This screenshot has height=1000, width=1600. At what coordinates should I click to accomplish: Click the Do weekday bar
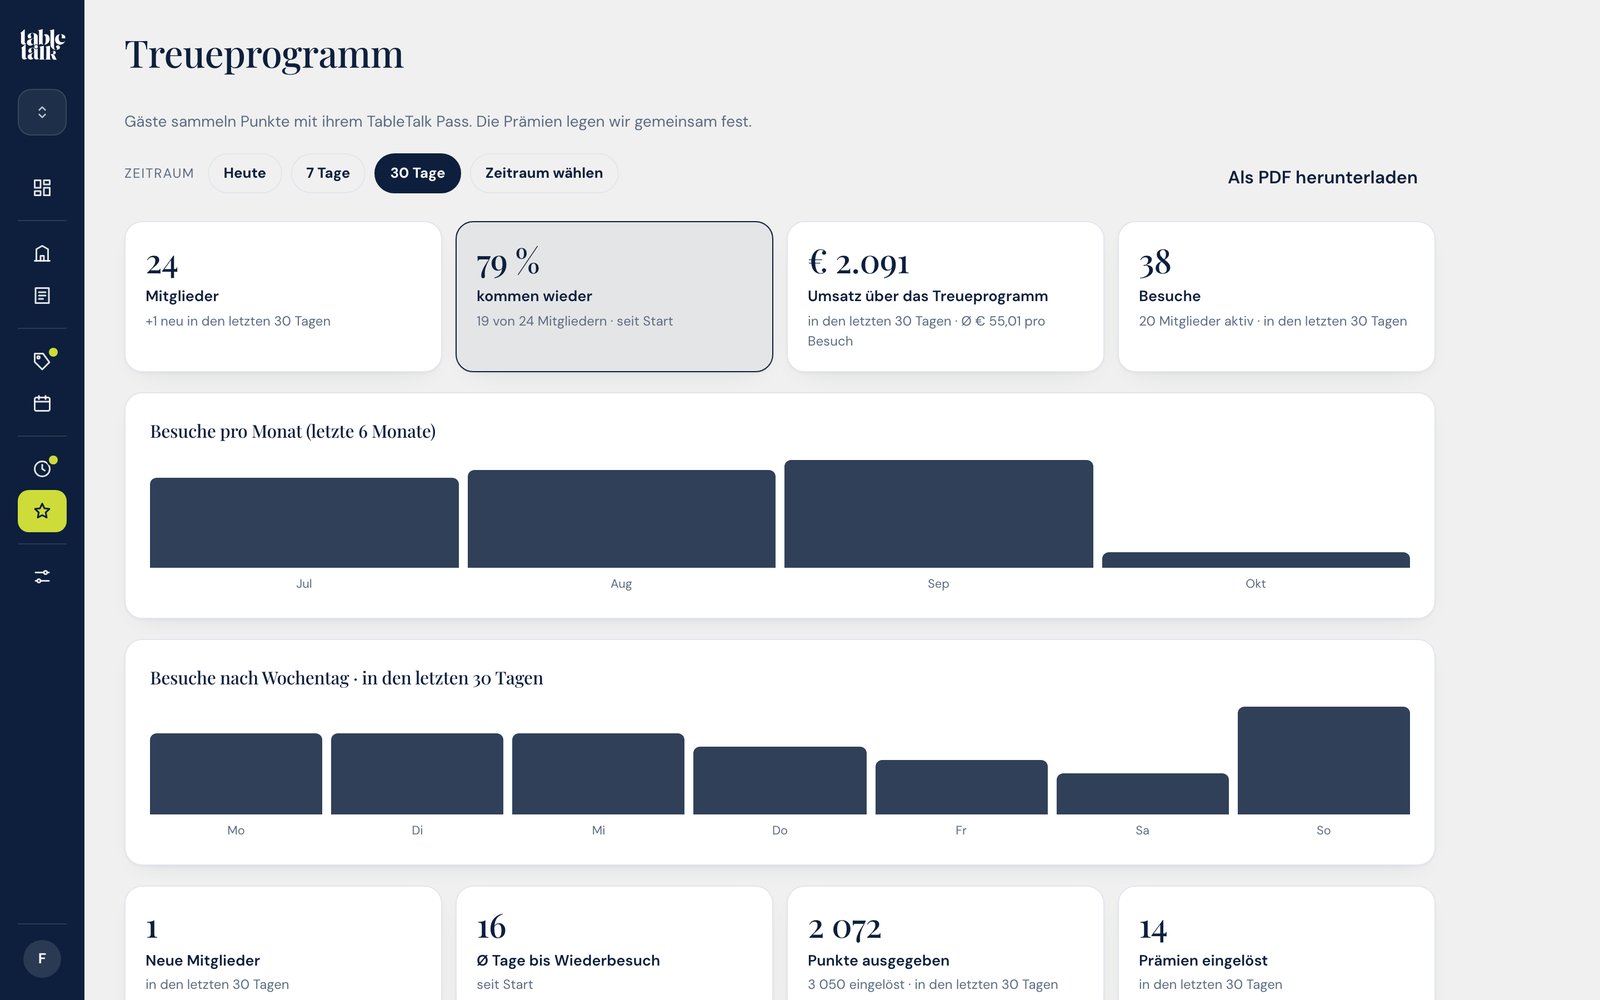tap(780, 780)
